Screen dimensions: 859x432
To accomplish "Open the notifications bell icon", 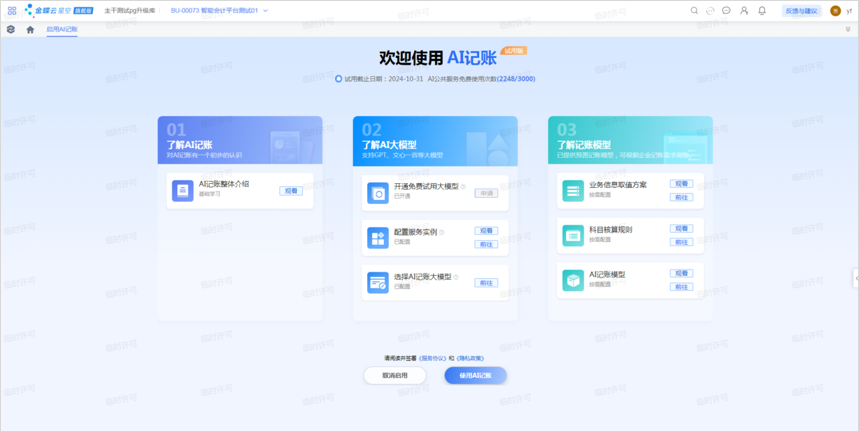I will (x=762, y=10).
